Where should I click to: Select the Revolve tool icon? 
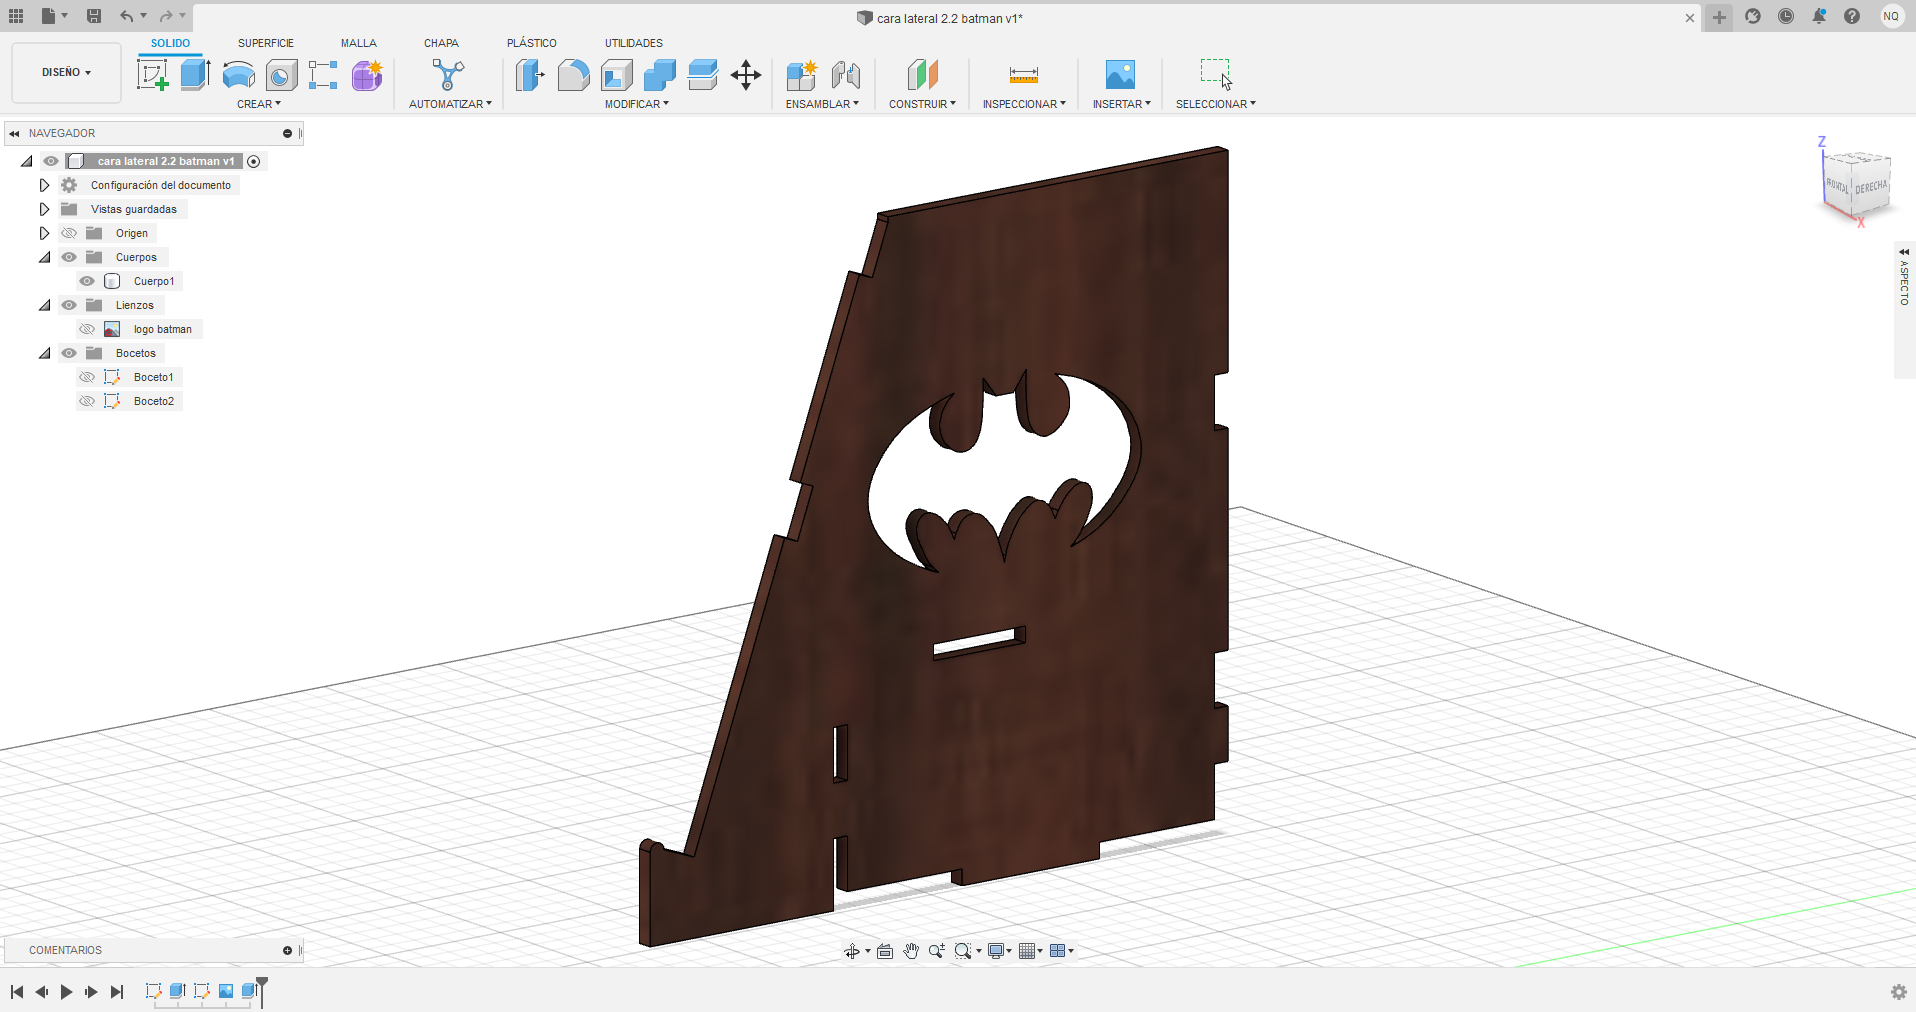point(238,75)
